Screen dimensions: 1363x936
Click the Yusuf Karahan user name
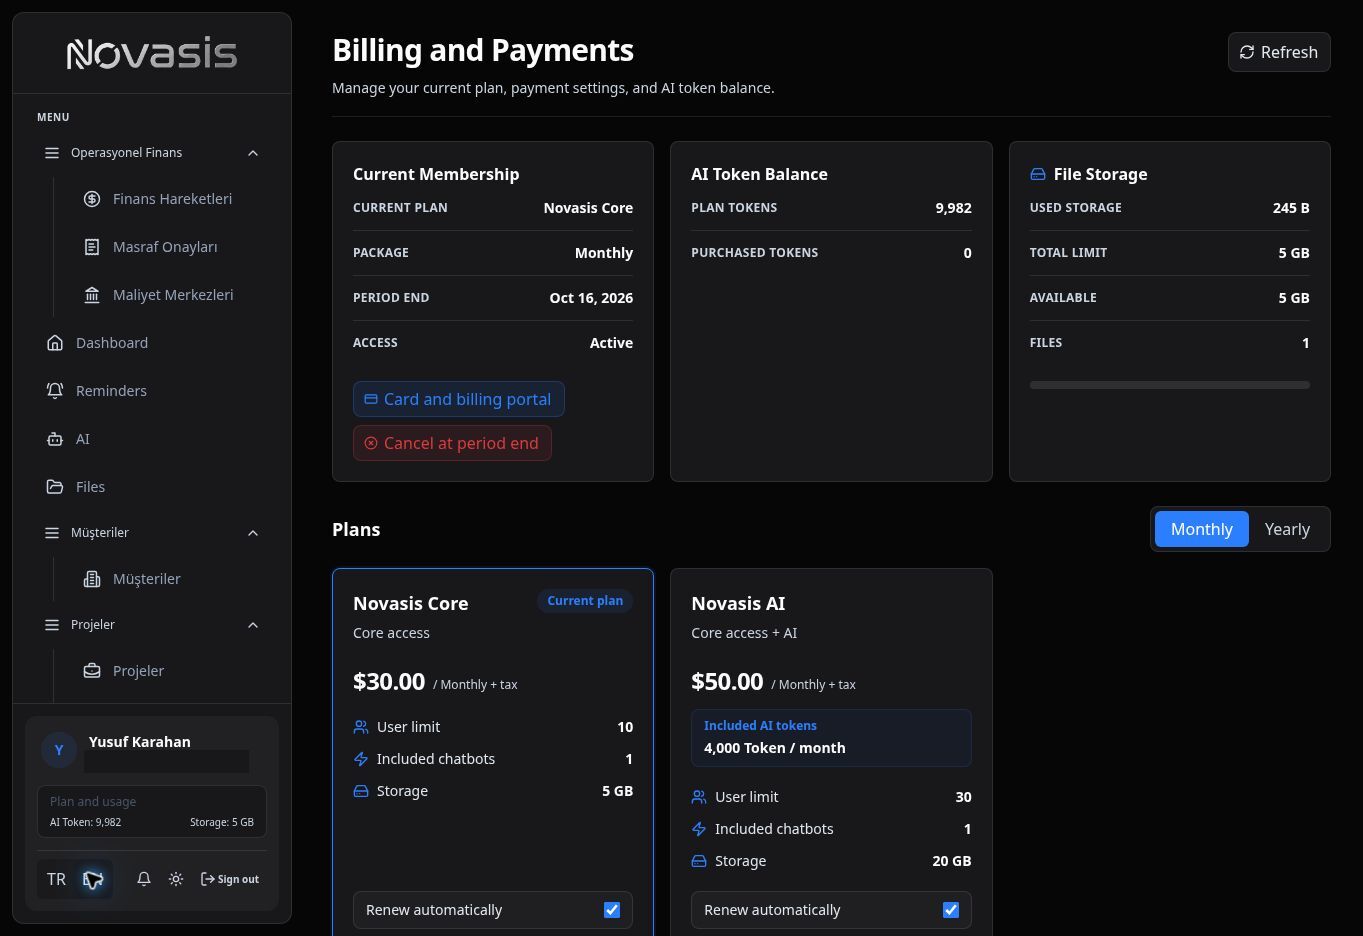[140, 742]
